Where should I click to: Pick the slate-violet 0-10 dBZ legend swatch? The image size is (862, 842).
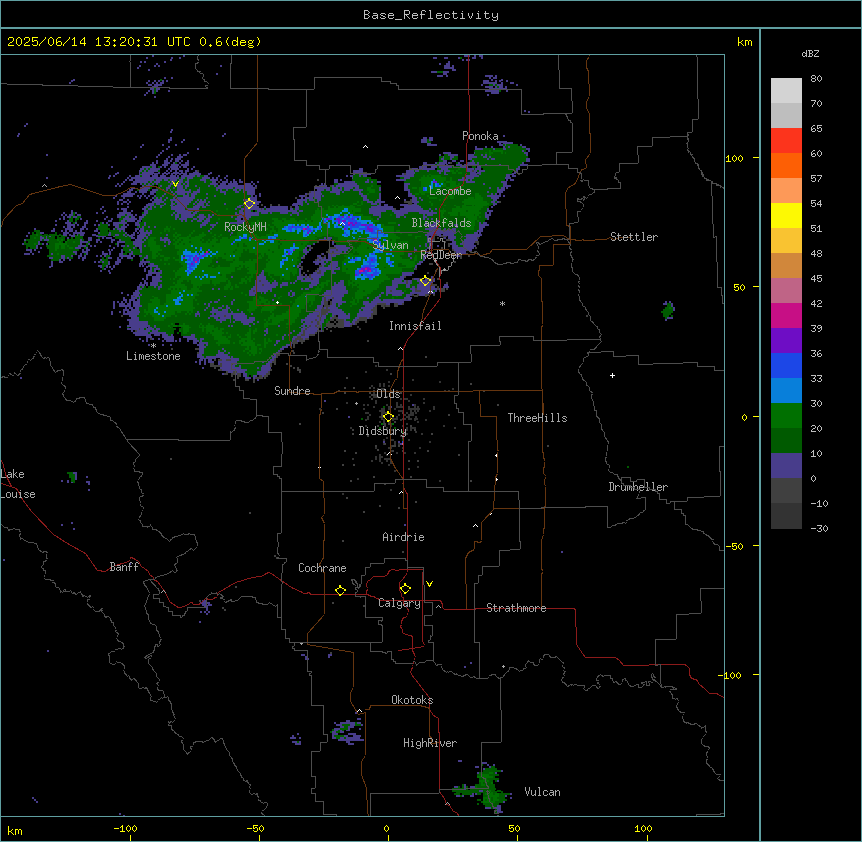point(786,466)
